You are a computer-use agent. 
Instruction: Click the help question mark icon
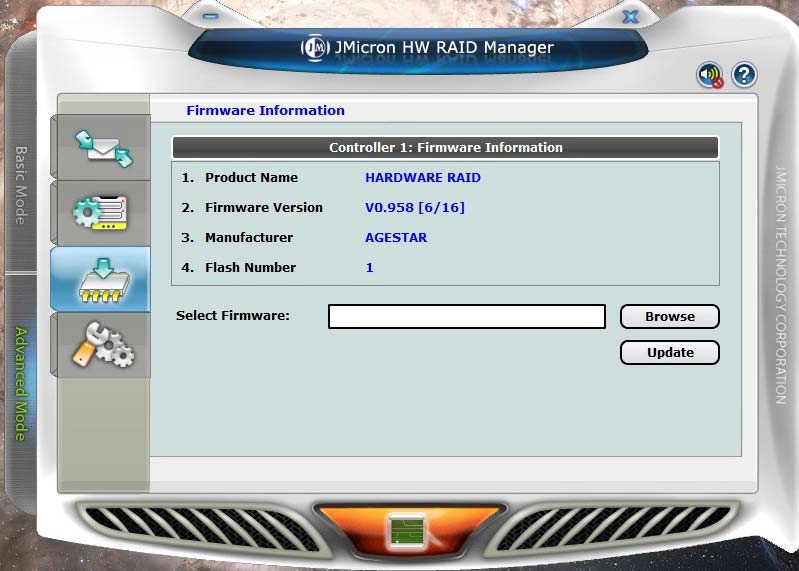pos(743,75)
